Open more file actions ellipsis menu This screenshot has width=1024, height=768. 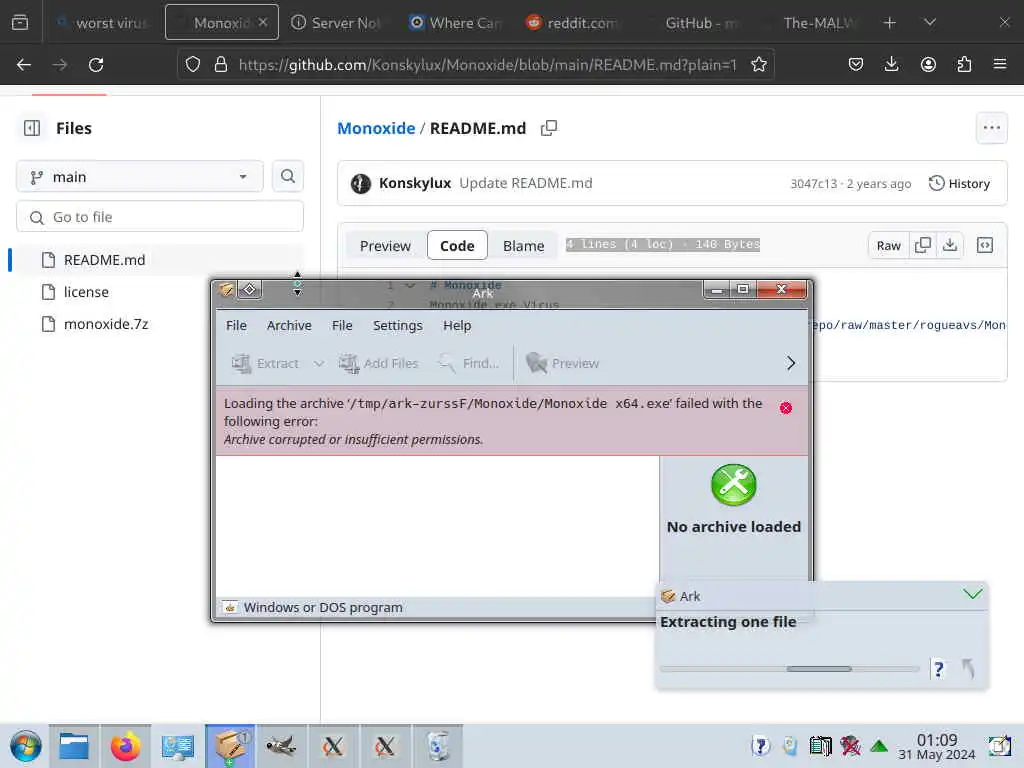coord(991,128)
